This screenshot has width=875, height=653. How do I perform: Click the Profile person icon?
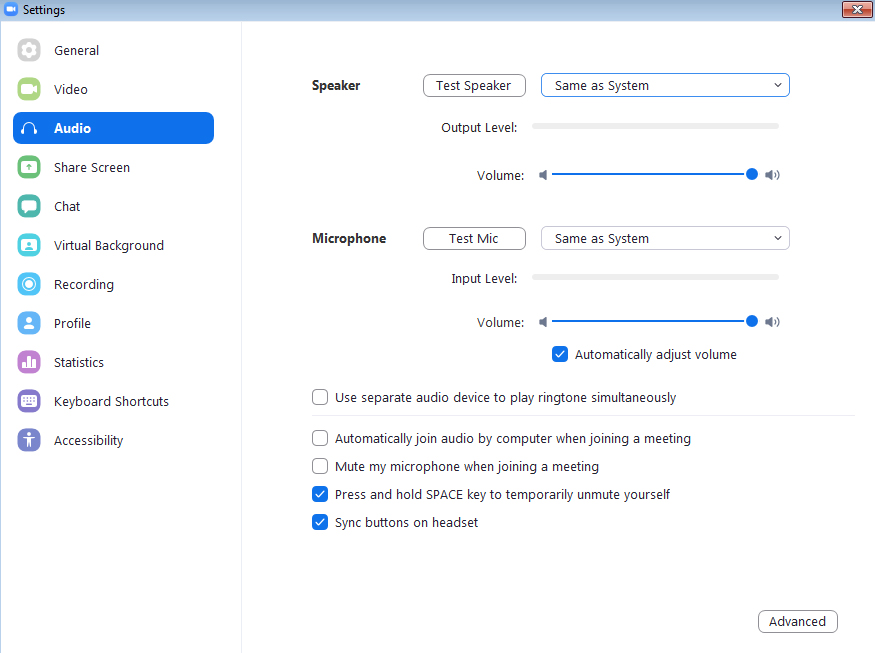pyautogui.click(x=28, y=324)
